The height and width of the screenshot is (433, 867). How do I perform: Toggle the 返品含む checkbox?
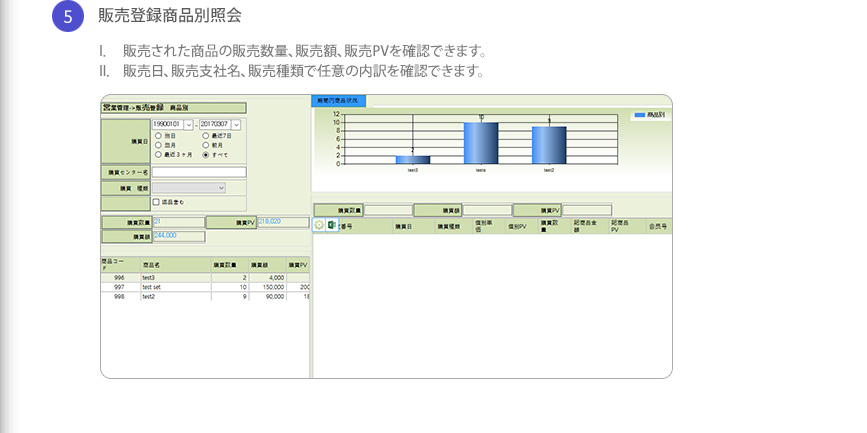point(155,201)
